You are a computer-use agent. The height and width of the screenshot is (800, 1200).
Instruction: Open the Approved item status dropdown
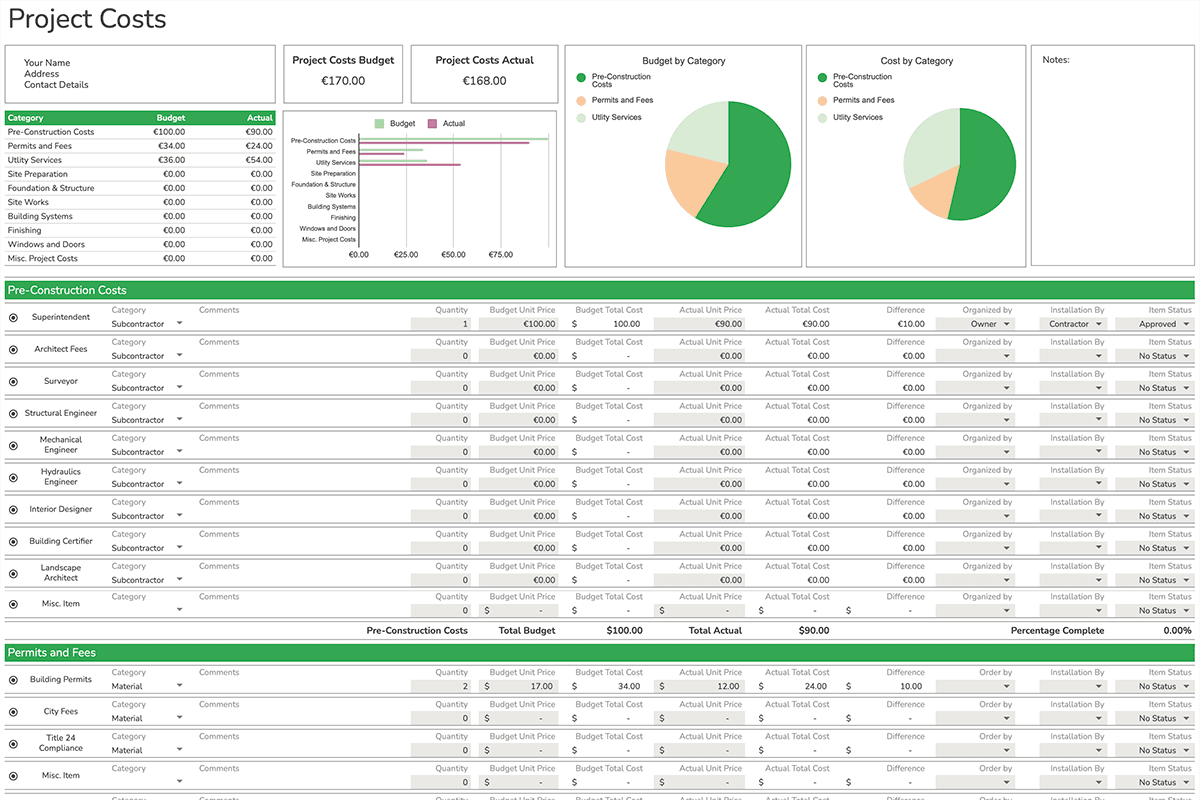coord(1155,324)
